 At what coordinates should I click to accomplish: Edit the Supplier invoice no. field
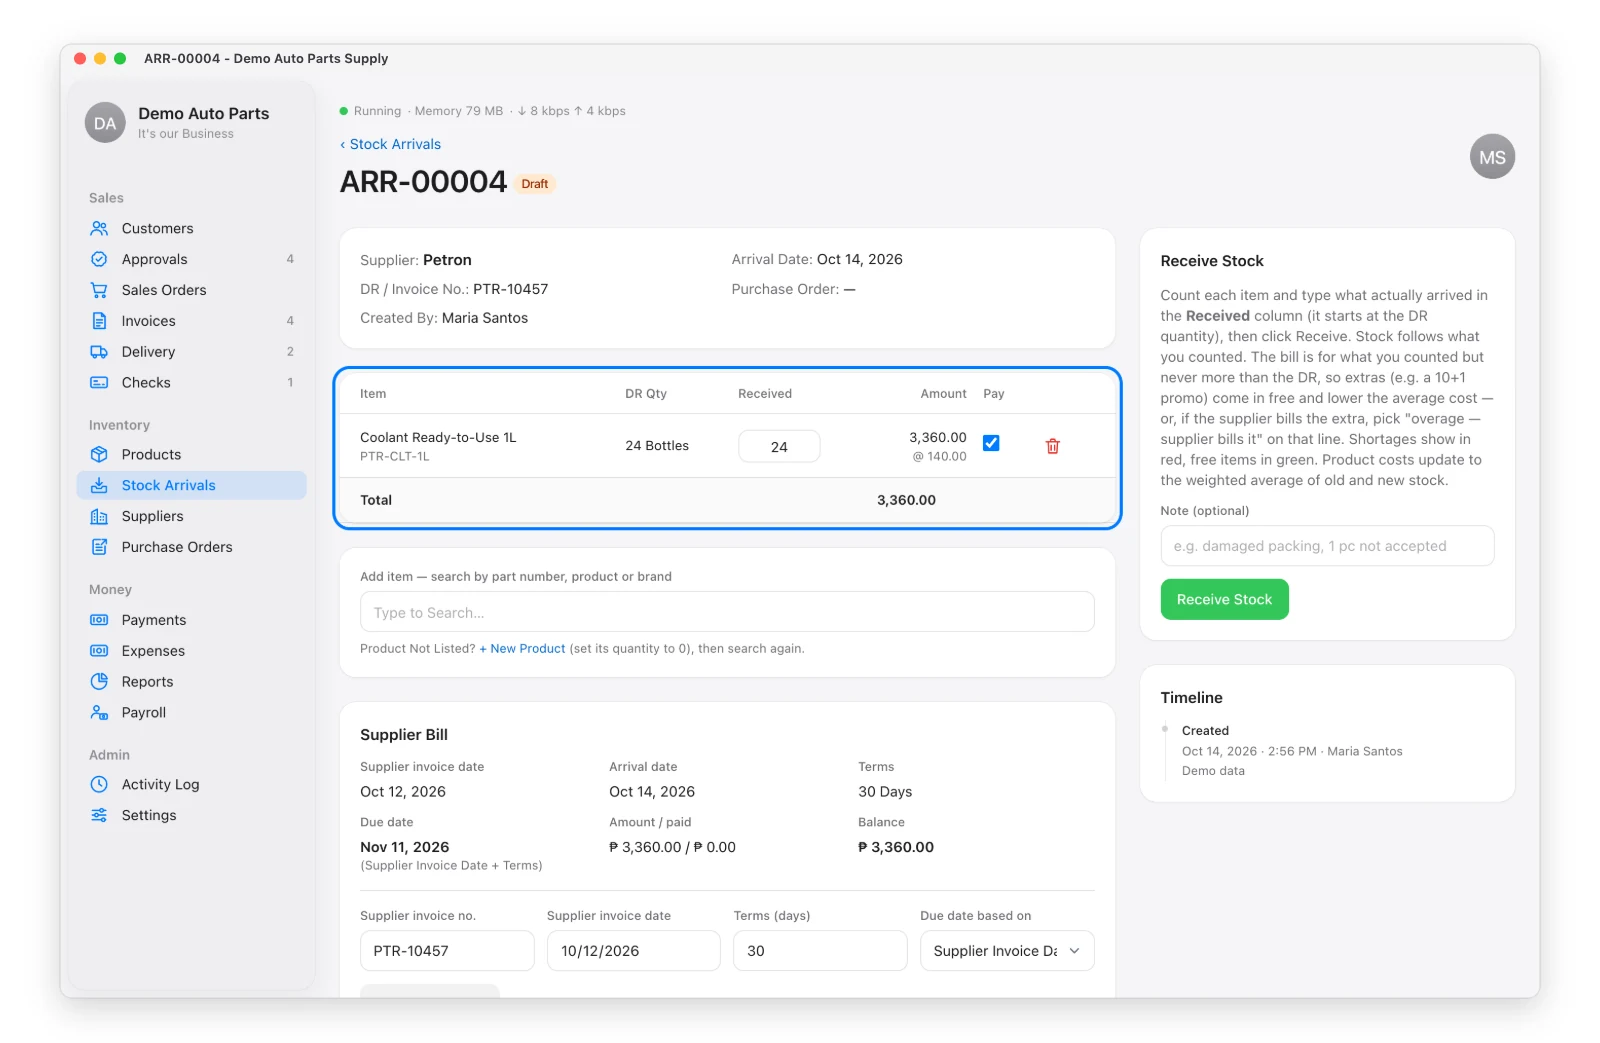coord(447,951)
